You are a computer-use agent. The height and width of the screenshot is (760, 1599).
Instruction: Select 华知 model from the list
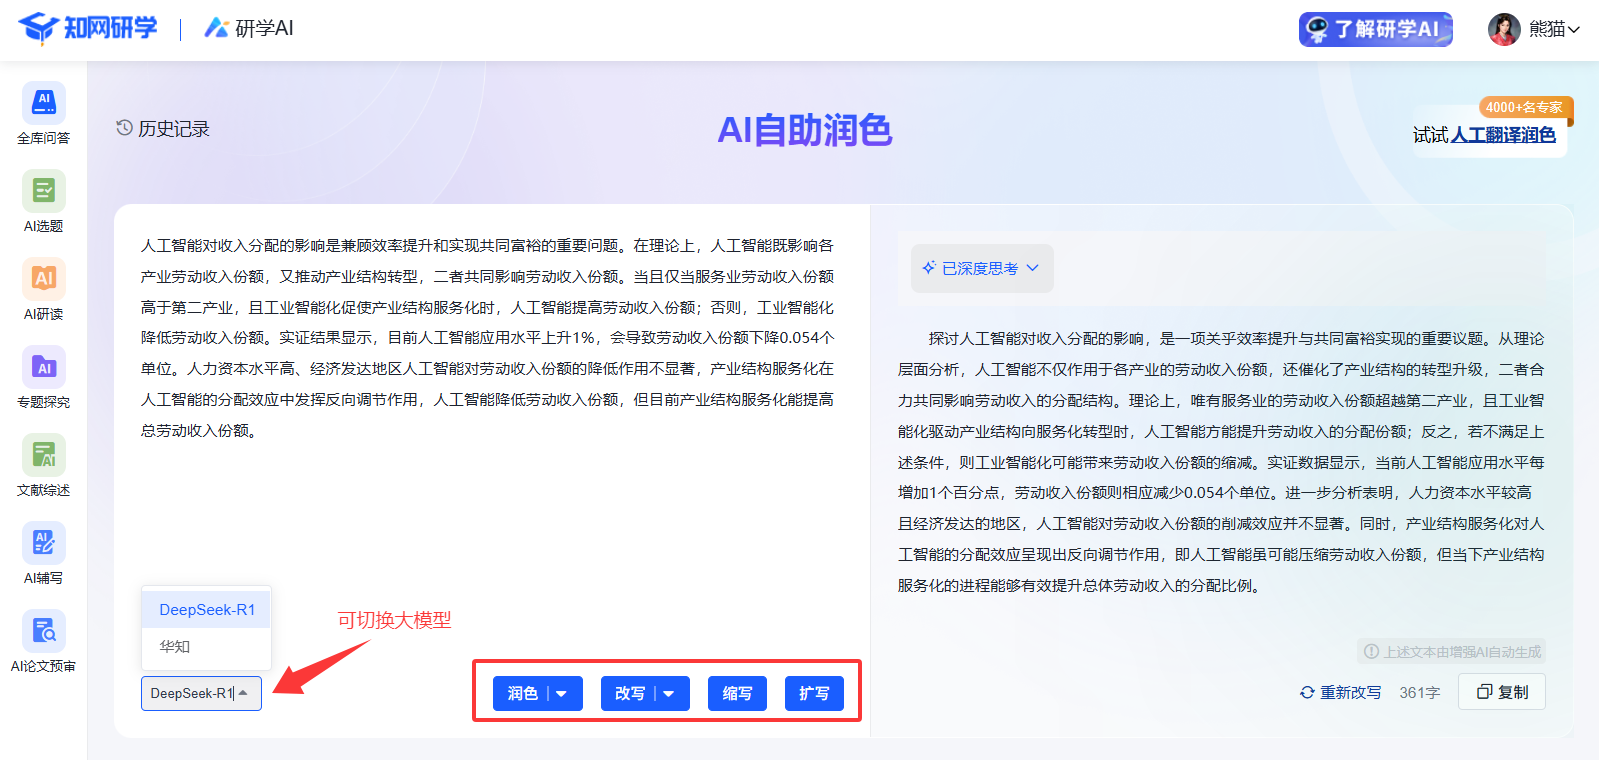point(175,647)
